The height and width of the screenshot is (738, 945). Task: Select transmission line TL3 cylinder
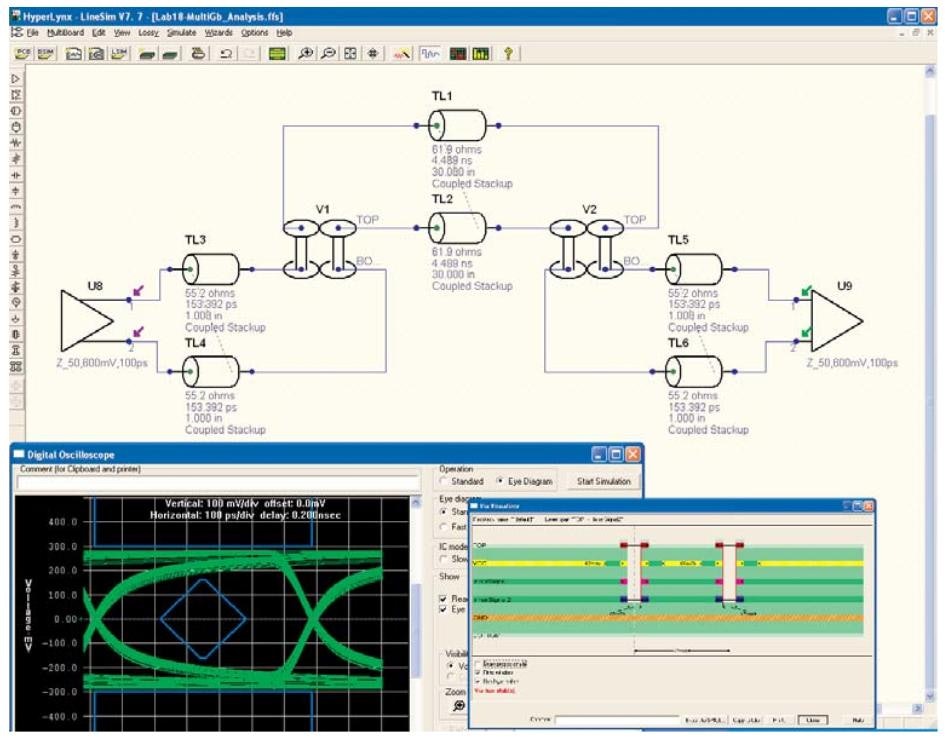coord(211,269)
